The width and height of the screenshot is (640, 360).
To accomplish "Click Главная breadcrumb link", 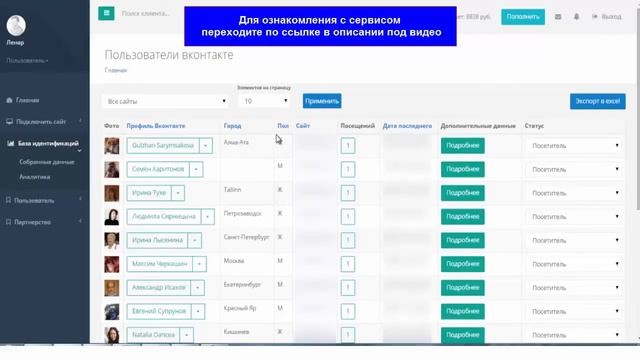I will pyautogui.click(x=116, y=70).
